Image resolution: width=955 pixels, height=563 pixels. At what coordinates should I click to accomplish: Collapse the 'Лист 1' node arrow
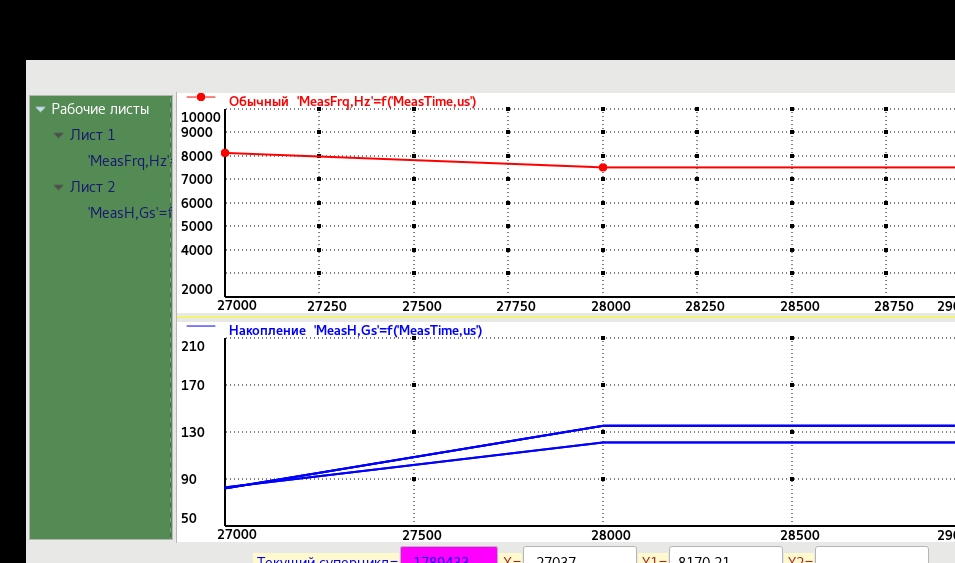coord(58,135)
